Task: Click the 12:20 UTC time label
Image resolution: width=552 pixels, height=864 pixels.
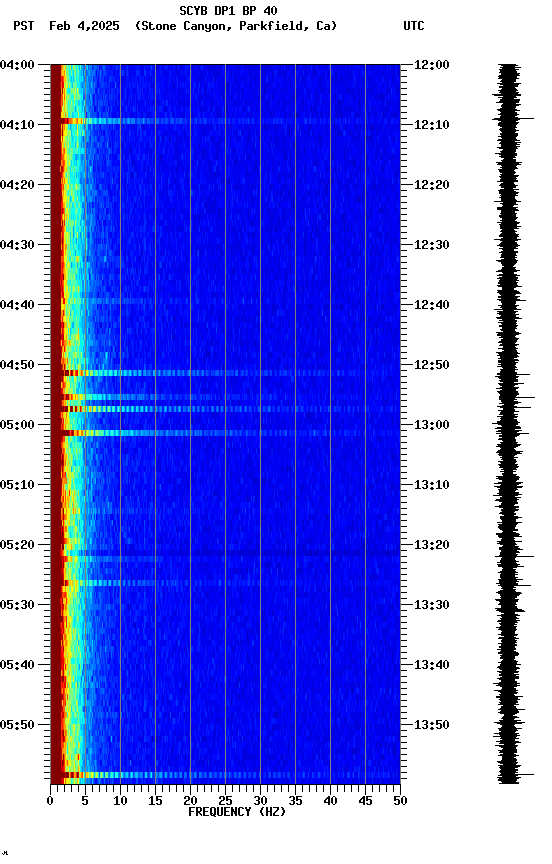Action: (x=431, y=185)
